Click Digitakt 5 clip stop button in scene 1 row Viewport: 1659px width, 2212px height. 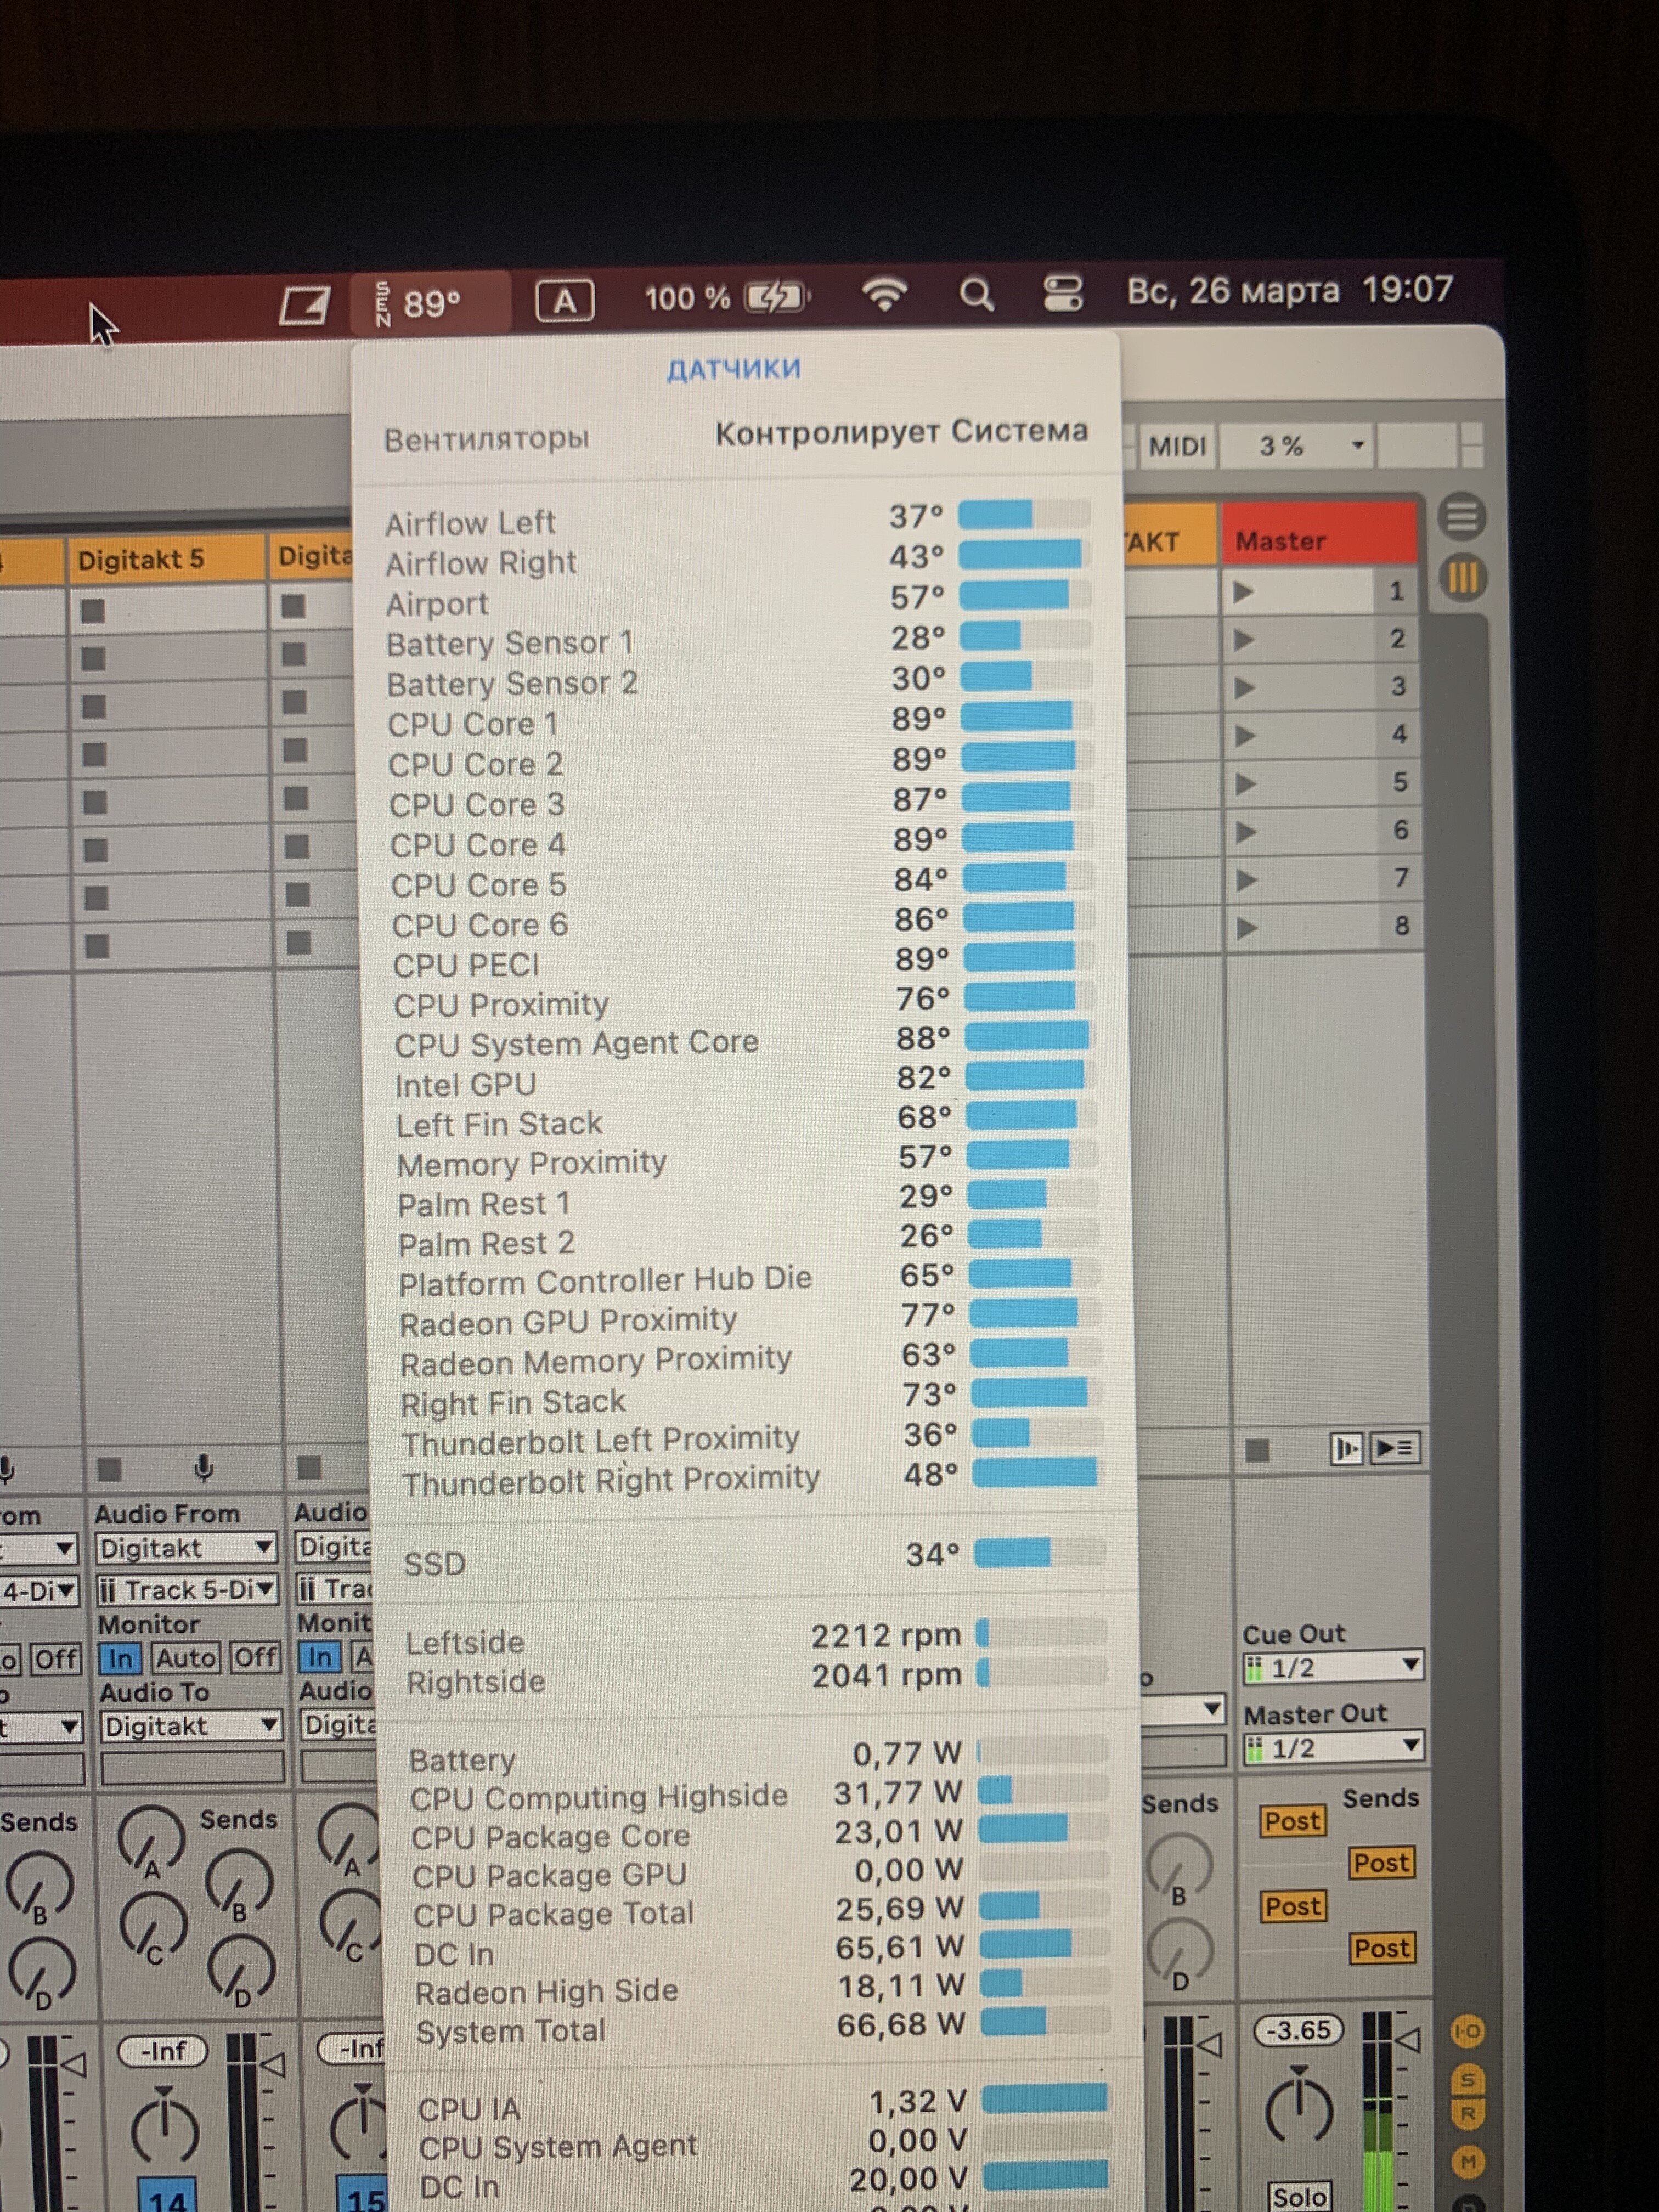pyautogui.click(x=93, y=611)
